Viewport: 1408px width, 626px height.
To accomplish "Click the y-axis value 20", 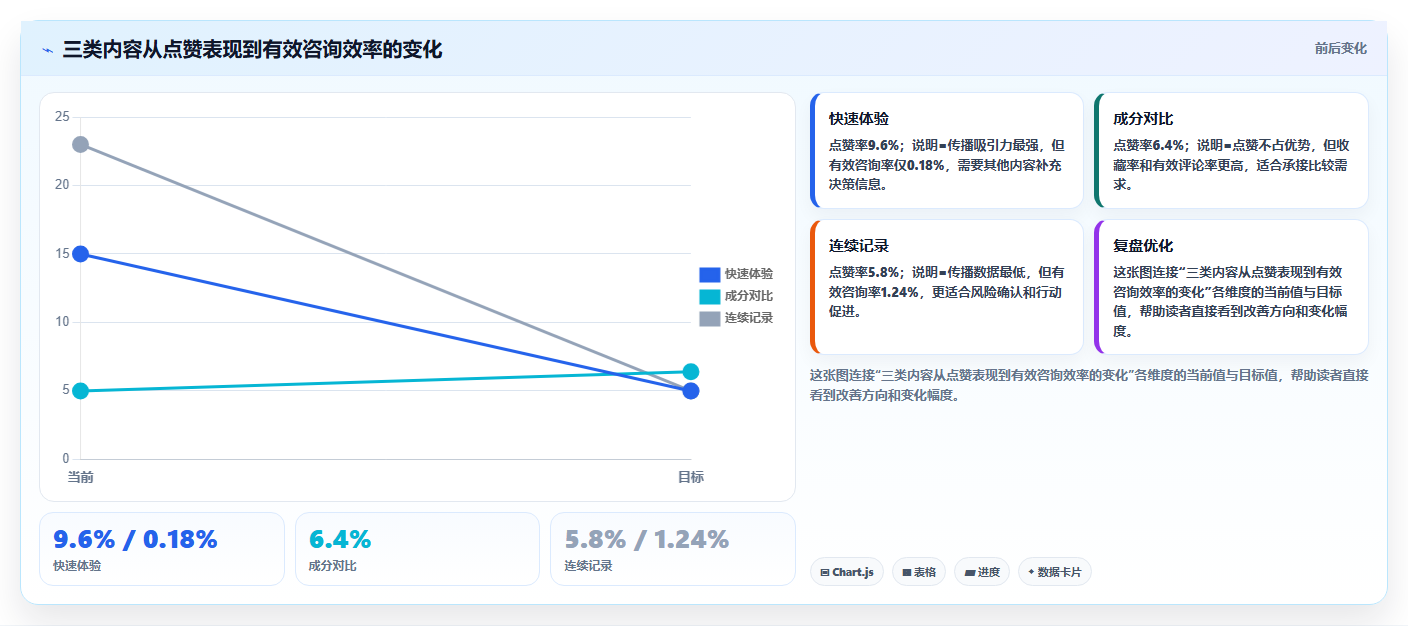I will click(x=62, y=185).
